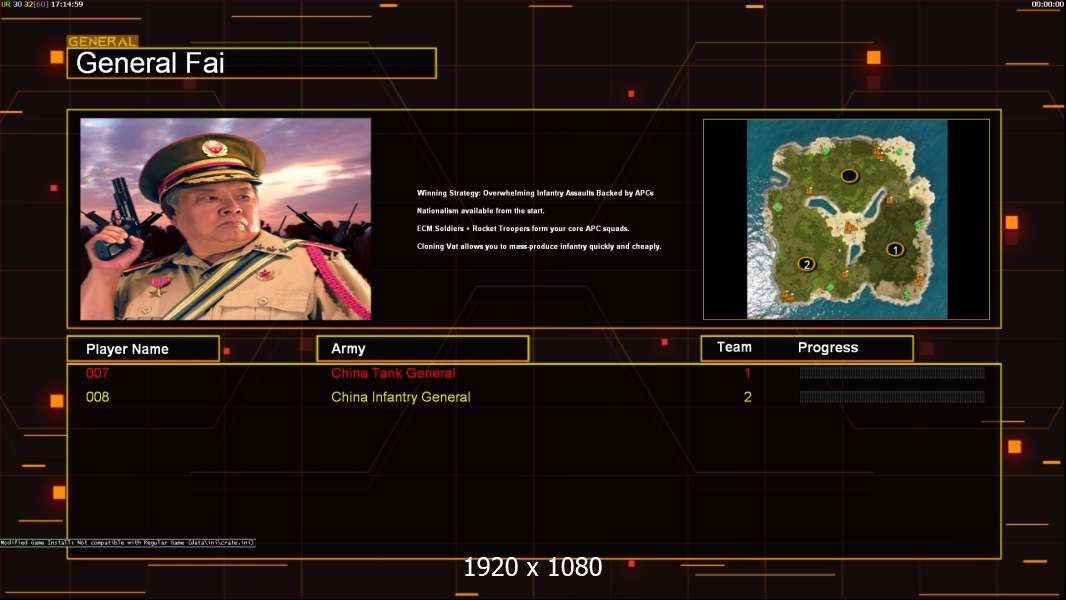
Task: Click the empty black start position marker
Action: coord(849,175)
